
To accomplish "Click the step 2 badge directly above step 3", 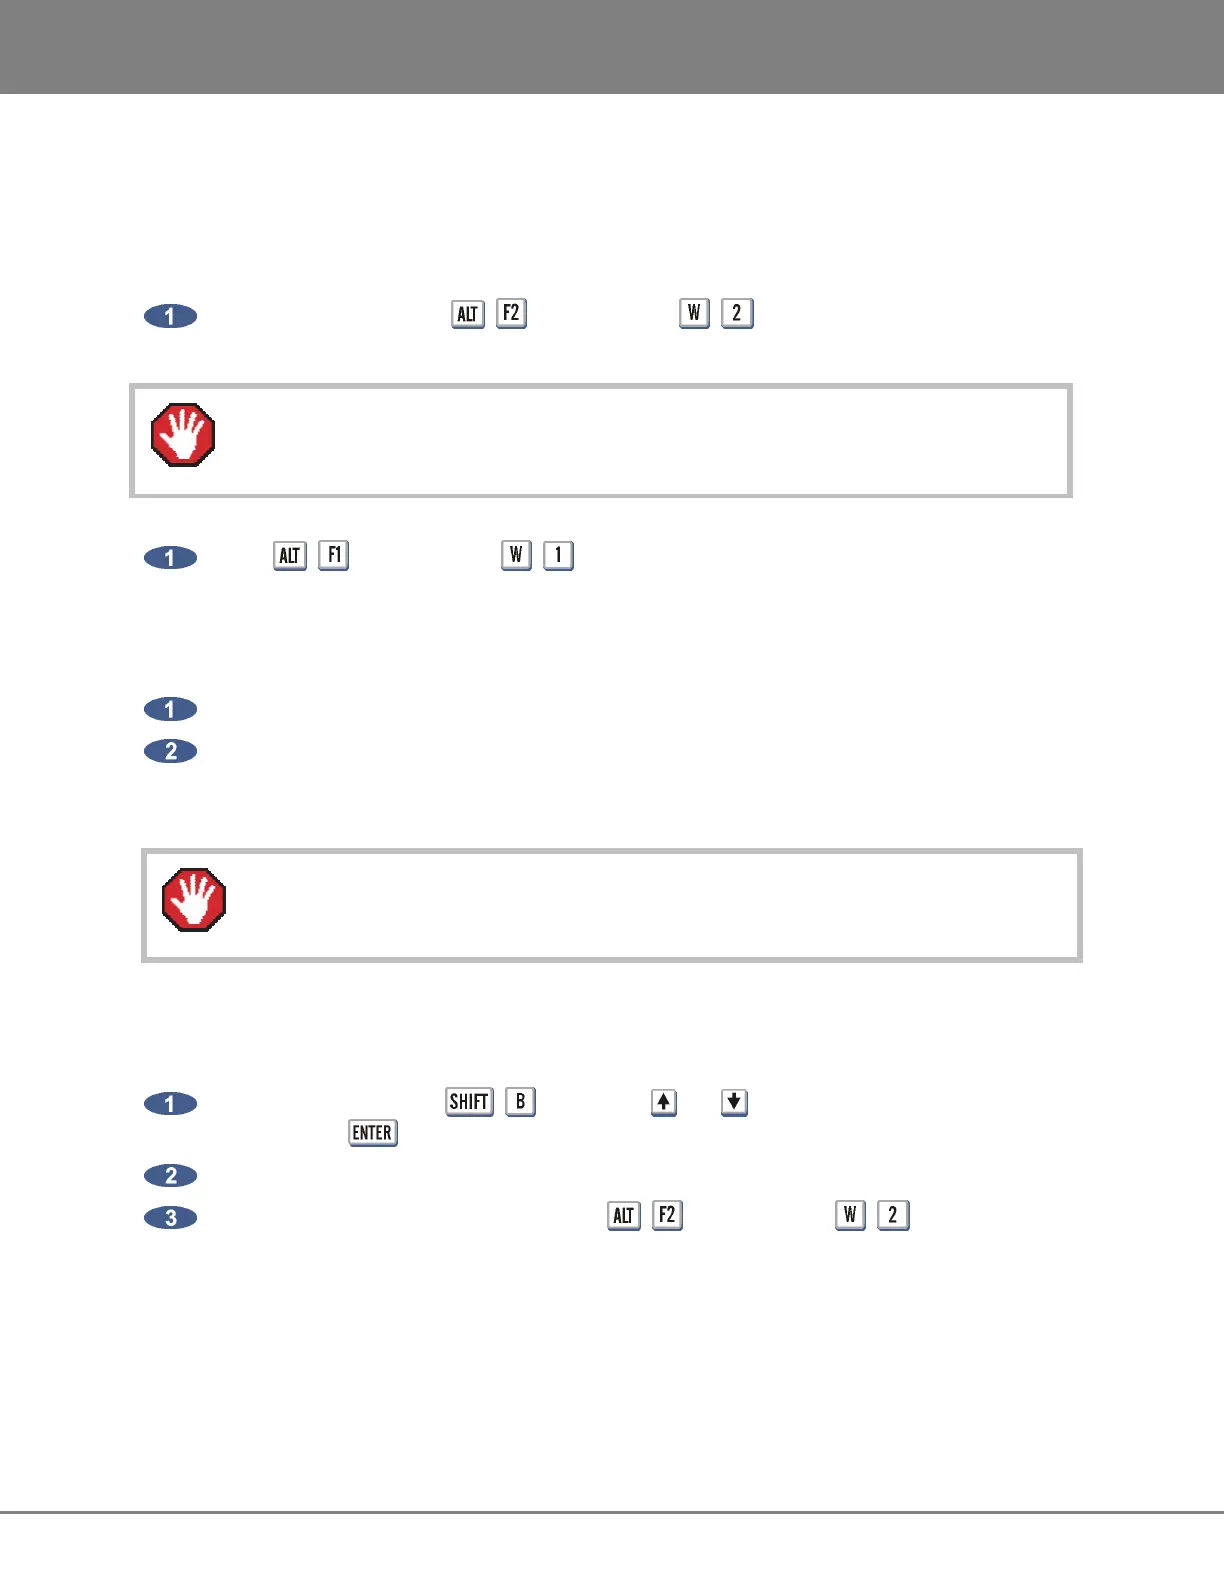I will pos(171,1176).
